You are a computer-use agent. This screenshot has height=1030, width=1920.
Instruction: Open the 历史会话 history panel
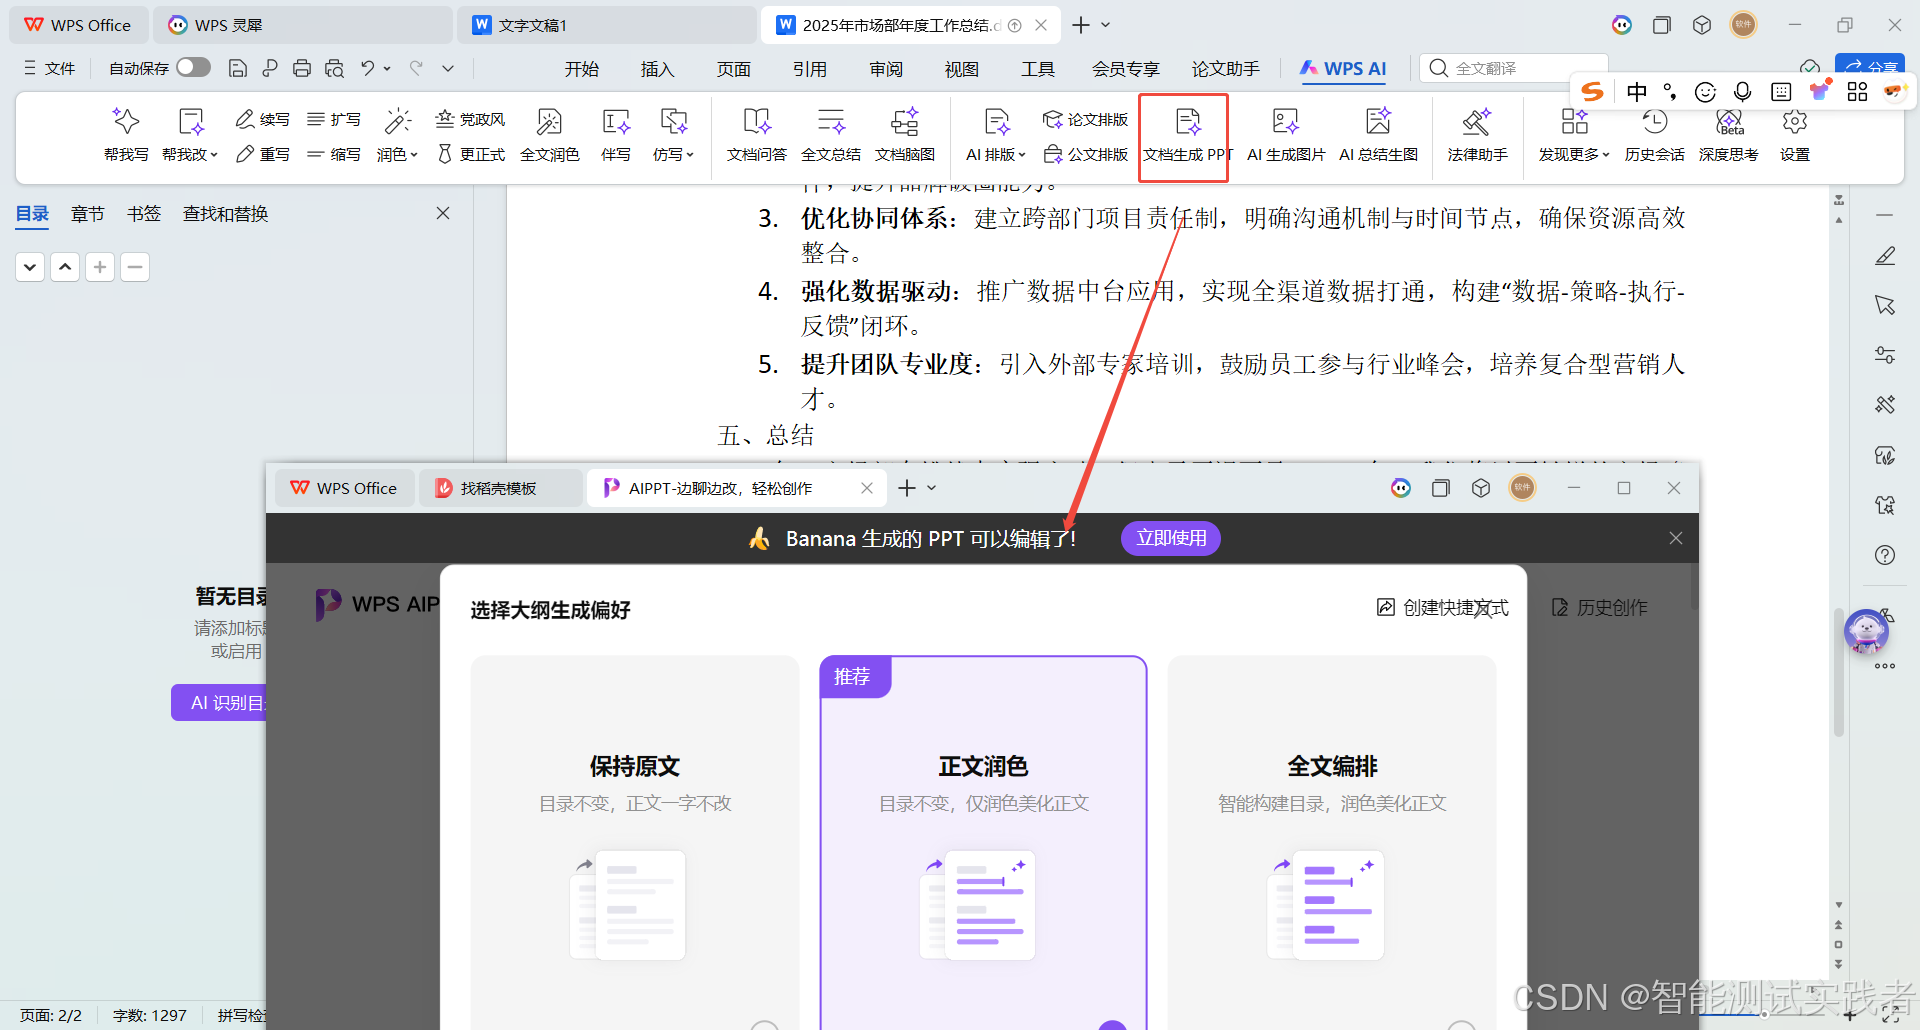(x=1655, y=133)
